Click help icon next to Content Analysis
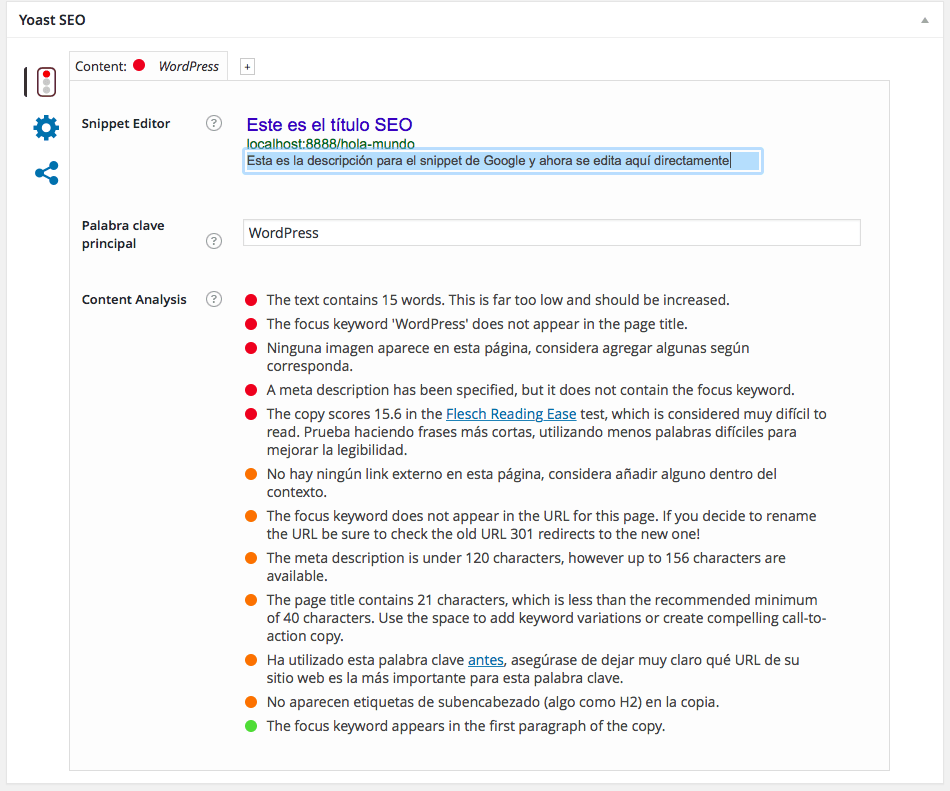The height and width of the screenshot is (791, 950). [x=213, y=299]
